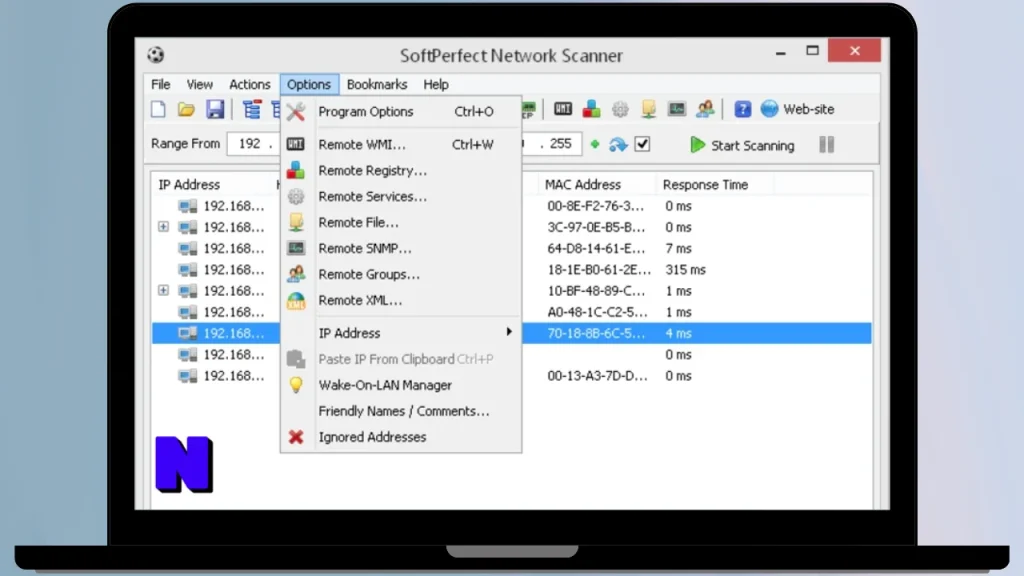1024x576 pixels.
Task: Open the File menu
Action: click(161, 84)
